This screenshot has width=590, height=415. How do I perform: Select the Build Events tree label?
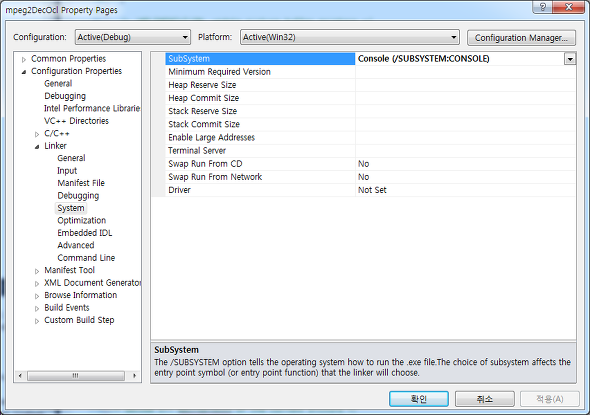point(67,308)
